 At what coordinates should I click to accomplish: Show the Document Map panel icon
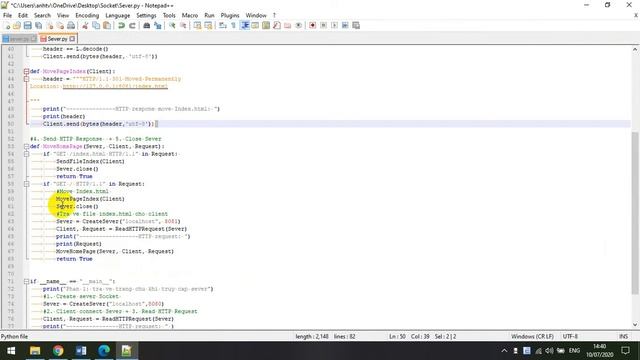266,25
